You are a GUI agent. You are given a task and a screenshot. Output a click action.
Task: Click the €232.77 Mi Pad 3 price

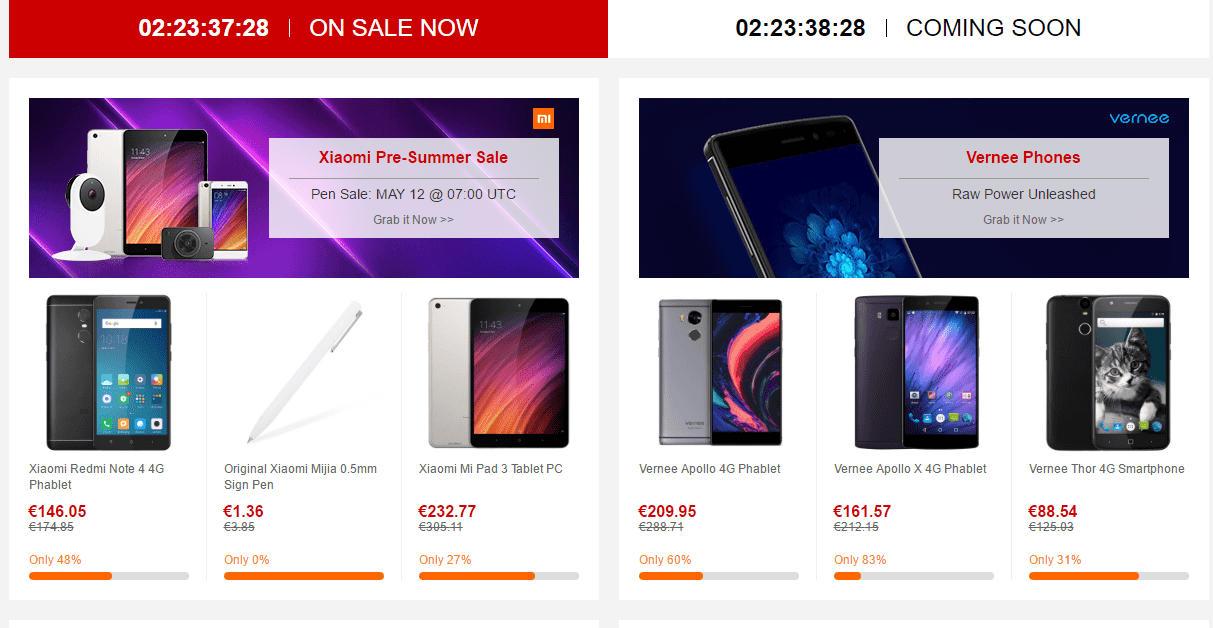(447, 511)
